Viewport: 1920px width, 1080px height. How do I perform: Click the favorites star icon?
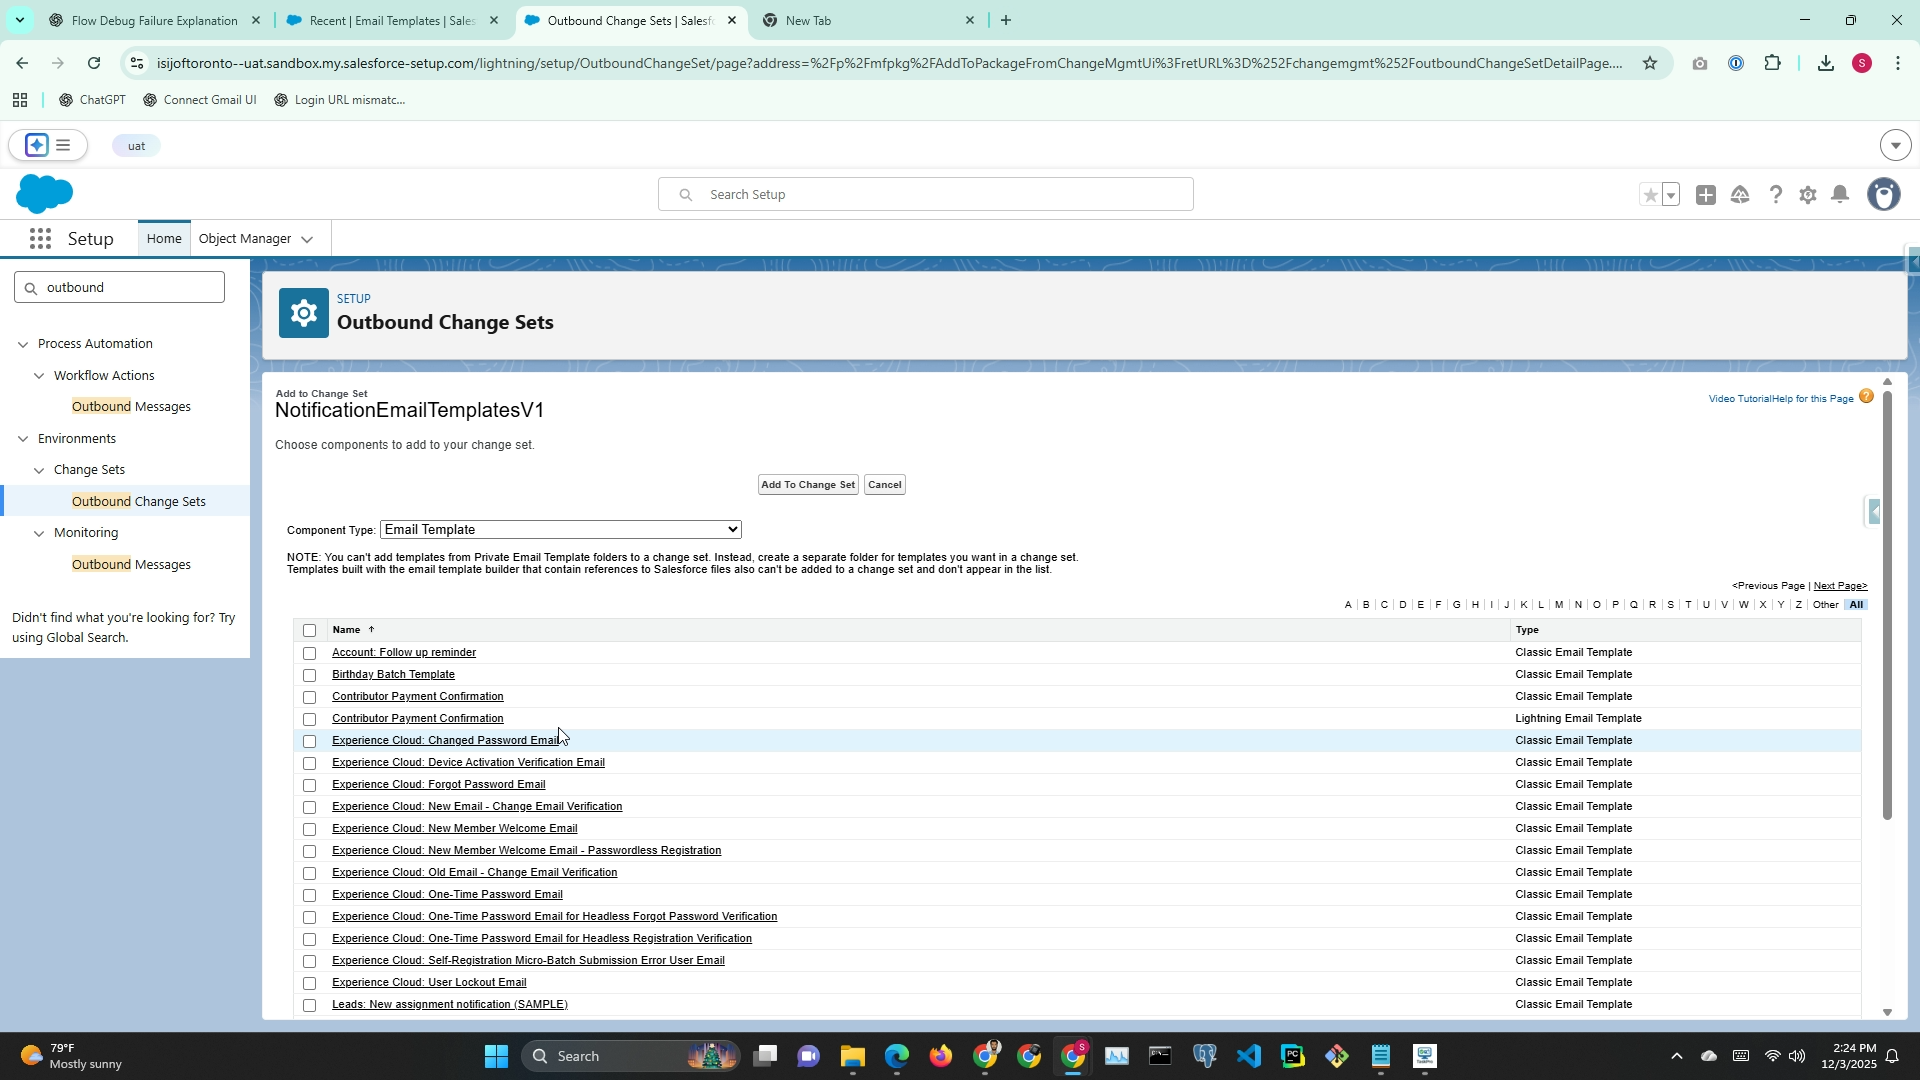click(1650, 195)
